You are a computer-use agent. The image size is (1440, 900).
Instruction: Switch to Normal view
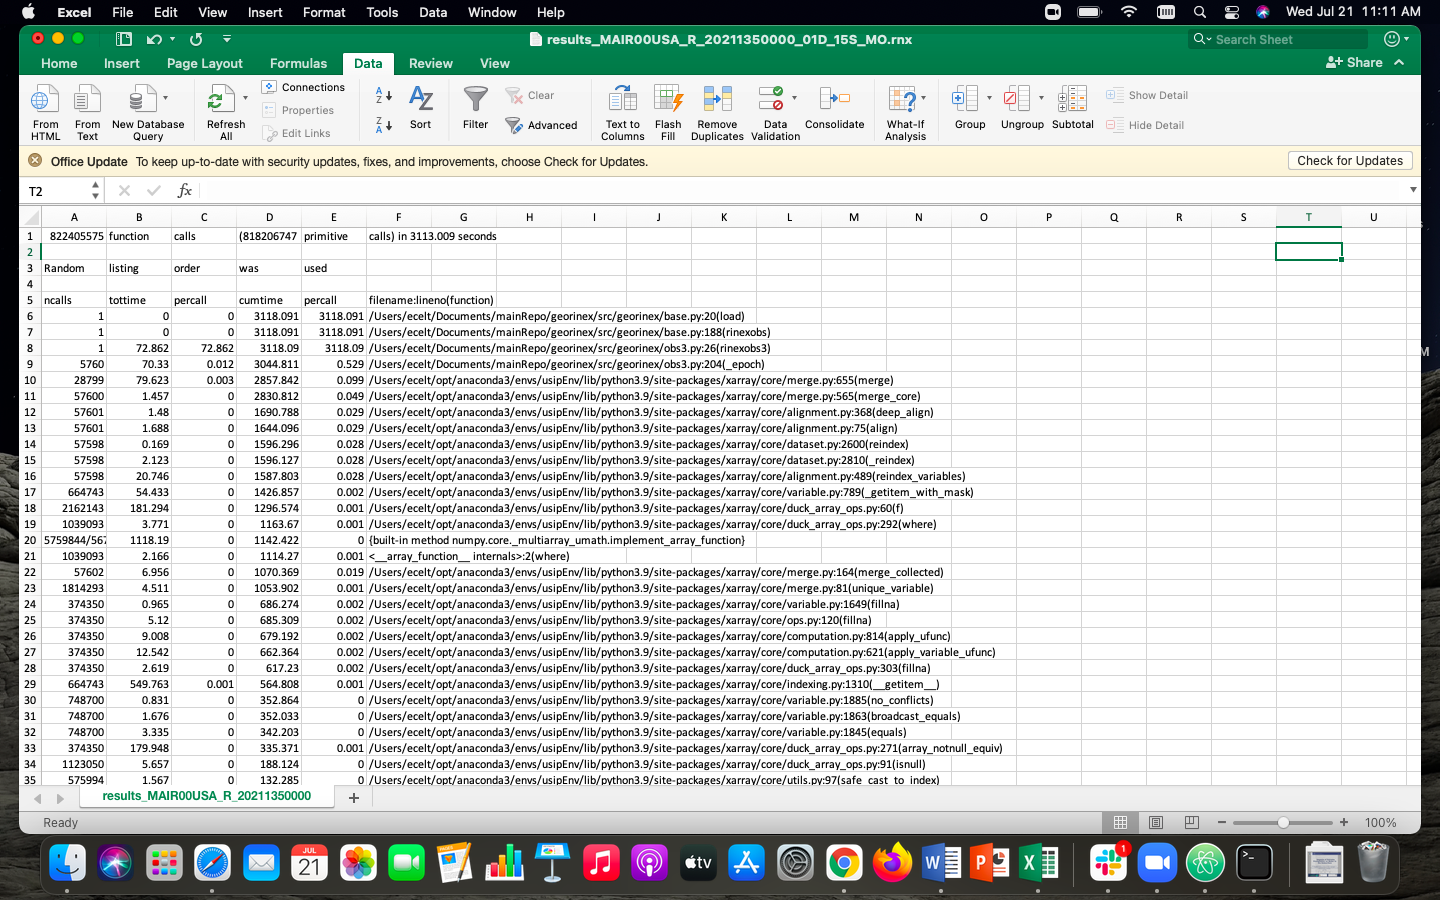(1120, 822)
